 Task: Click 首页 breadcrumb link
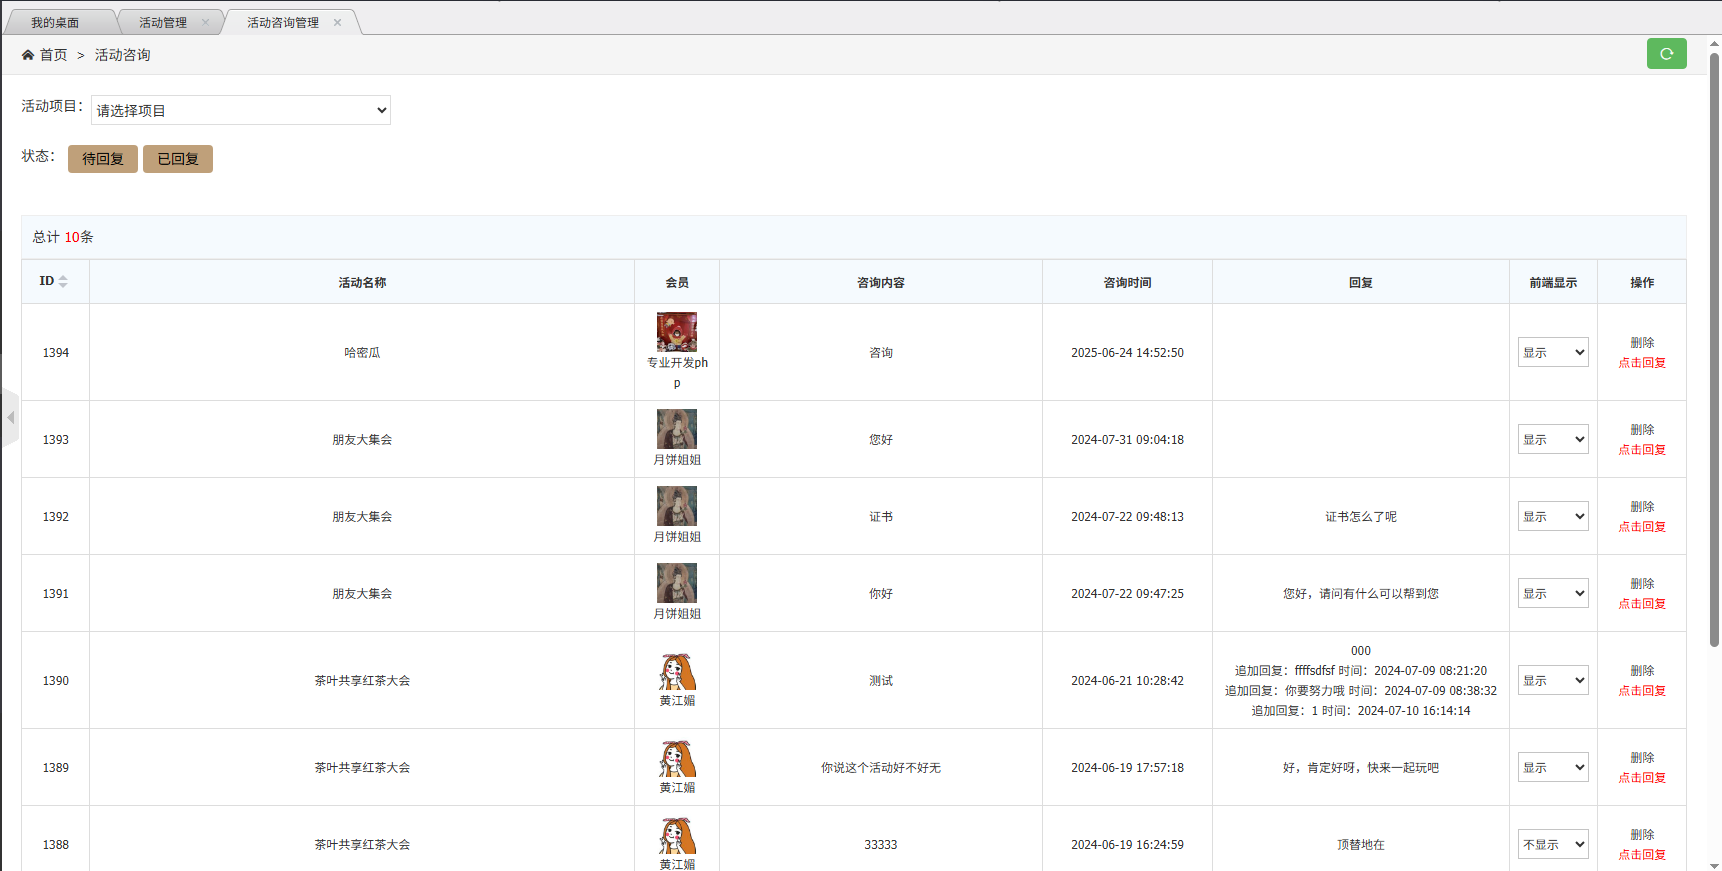(54, 55)
